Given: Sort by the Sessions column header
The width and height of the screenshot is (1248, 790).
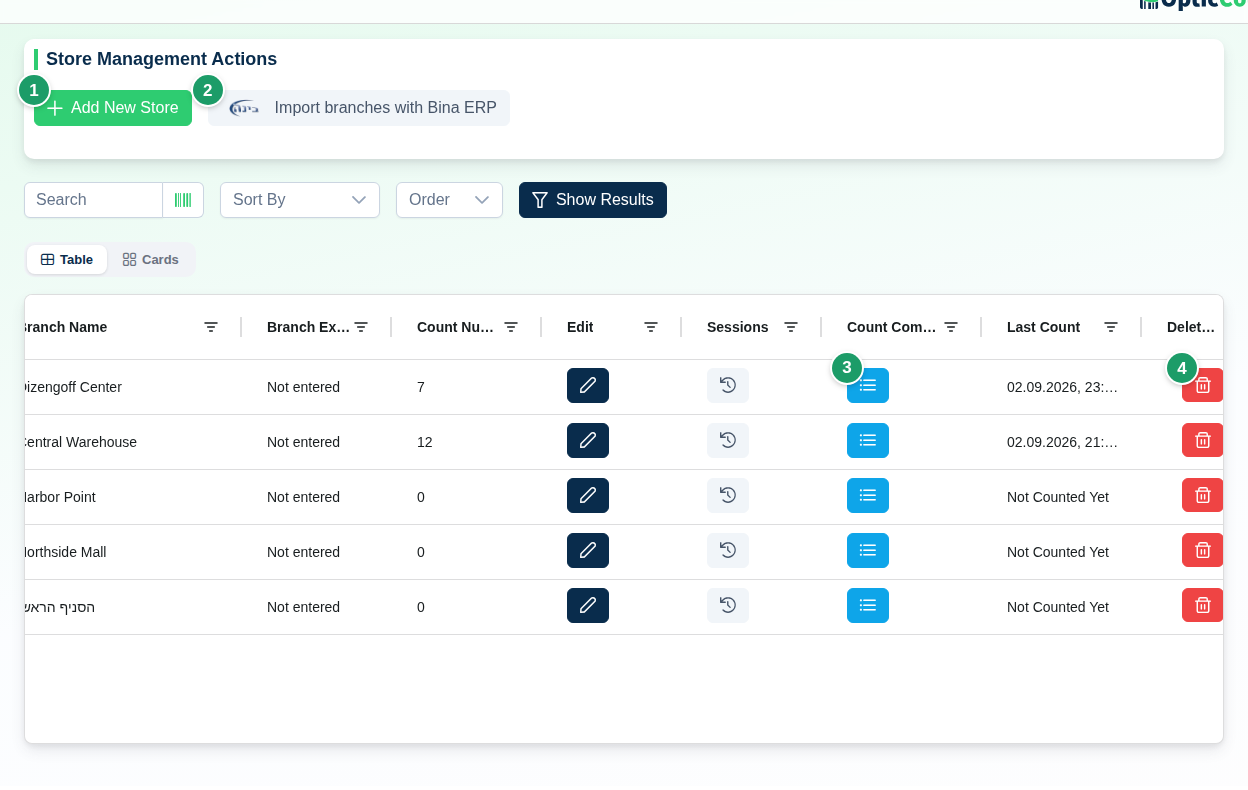Looking at the screenshot, I should [738, 327].
